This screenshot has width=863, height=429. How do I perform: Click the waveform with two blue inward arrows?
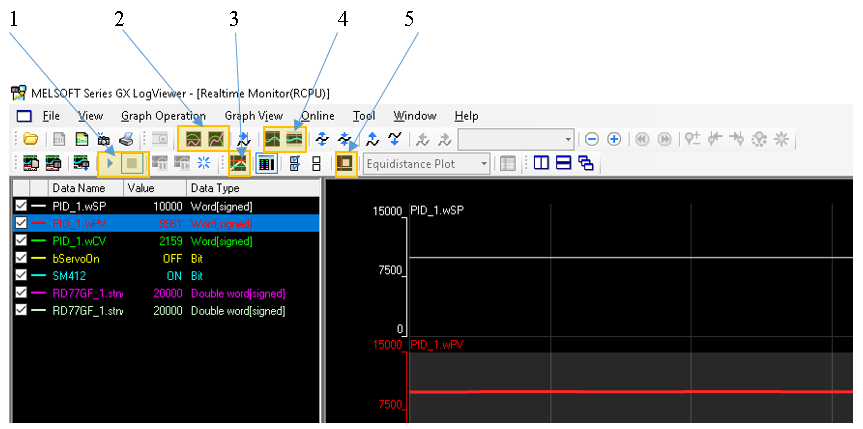pyautogui.click(x=345, y=139)
